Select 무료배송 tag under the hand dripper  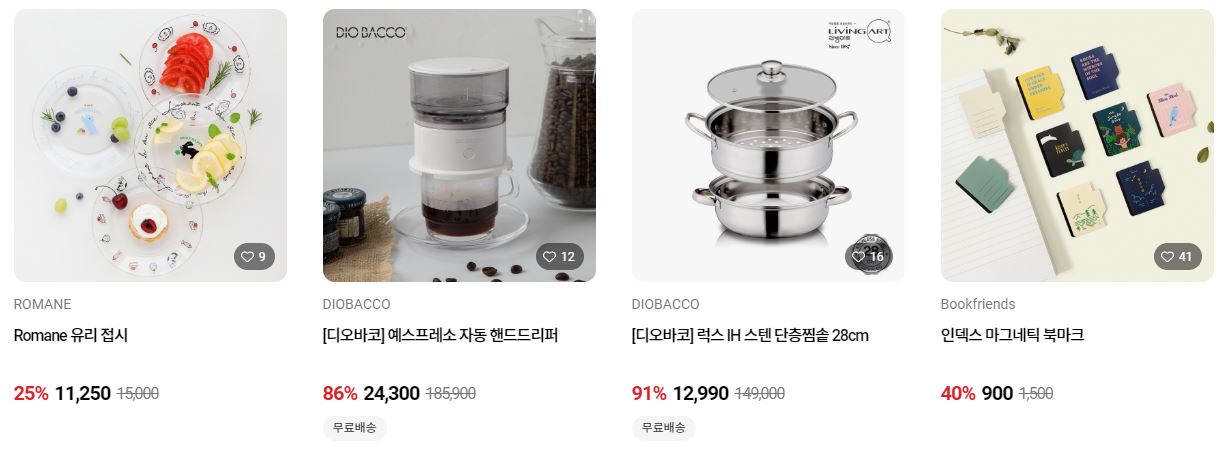[x=355, y=428]
